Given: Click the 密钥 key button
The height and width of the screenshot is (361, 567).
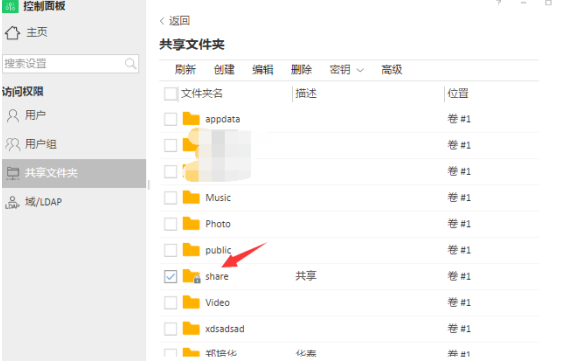Looking at the screenshot, I should click(x=340, y=69).
